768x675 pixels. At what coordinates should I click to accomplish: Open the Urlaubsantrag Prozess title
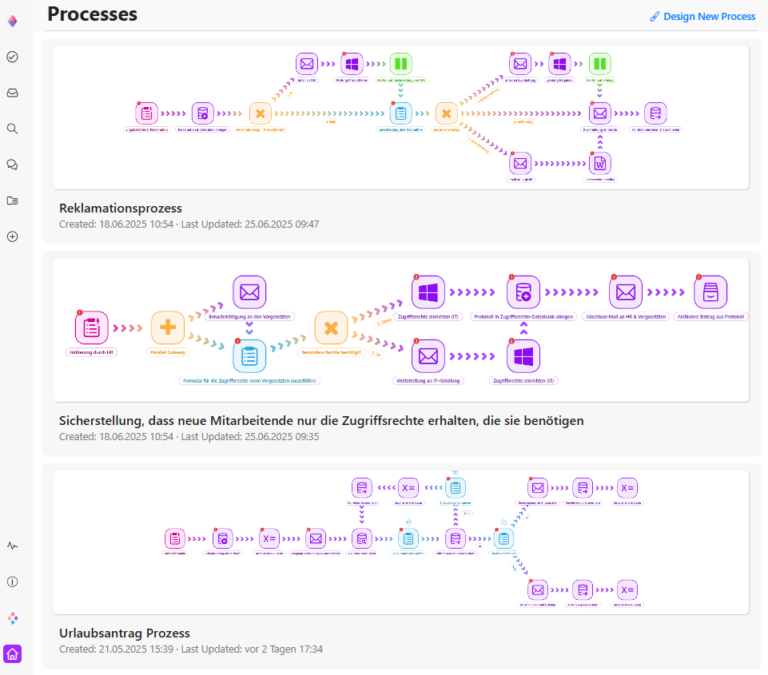coord(124,633)
